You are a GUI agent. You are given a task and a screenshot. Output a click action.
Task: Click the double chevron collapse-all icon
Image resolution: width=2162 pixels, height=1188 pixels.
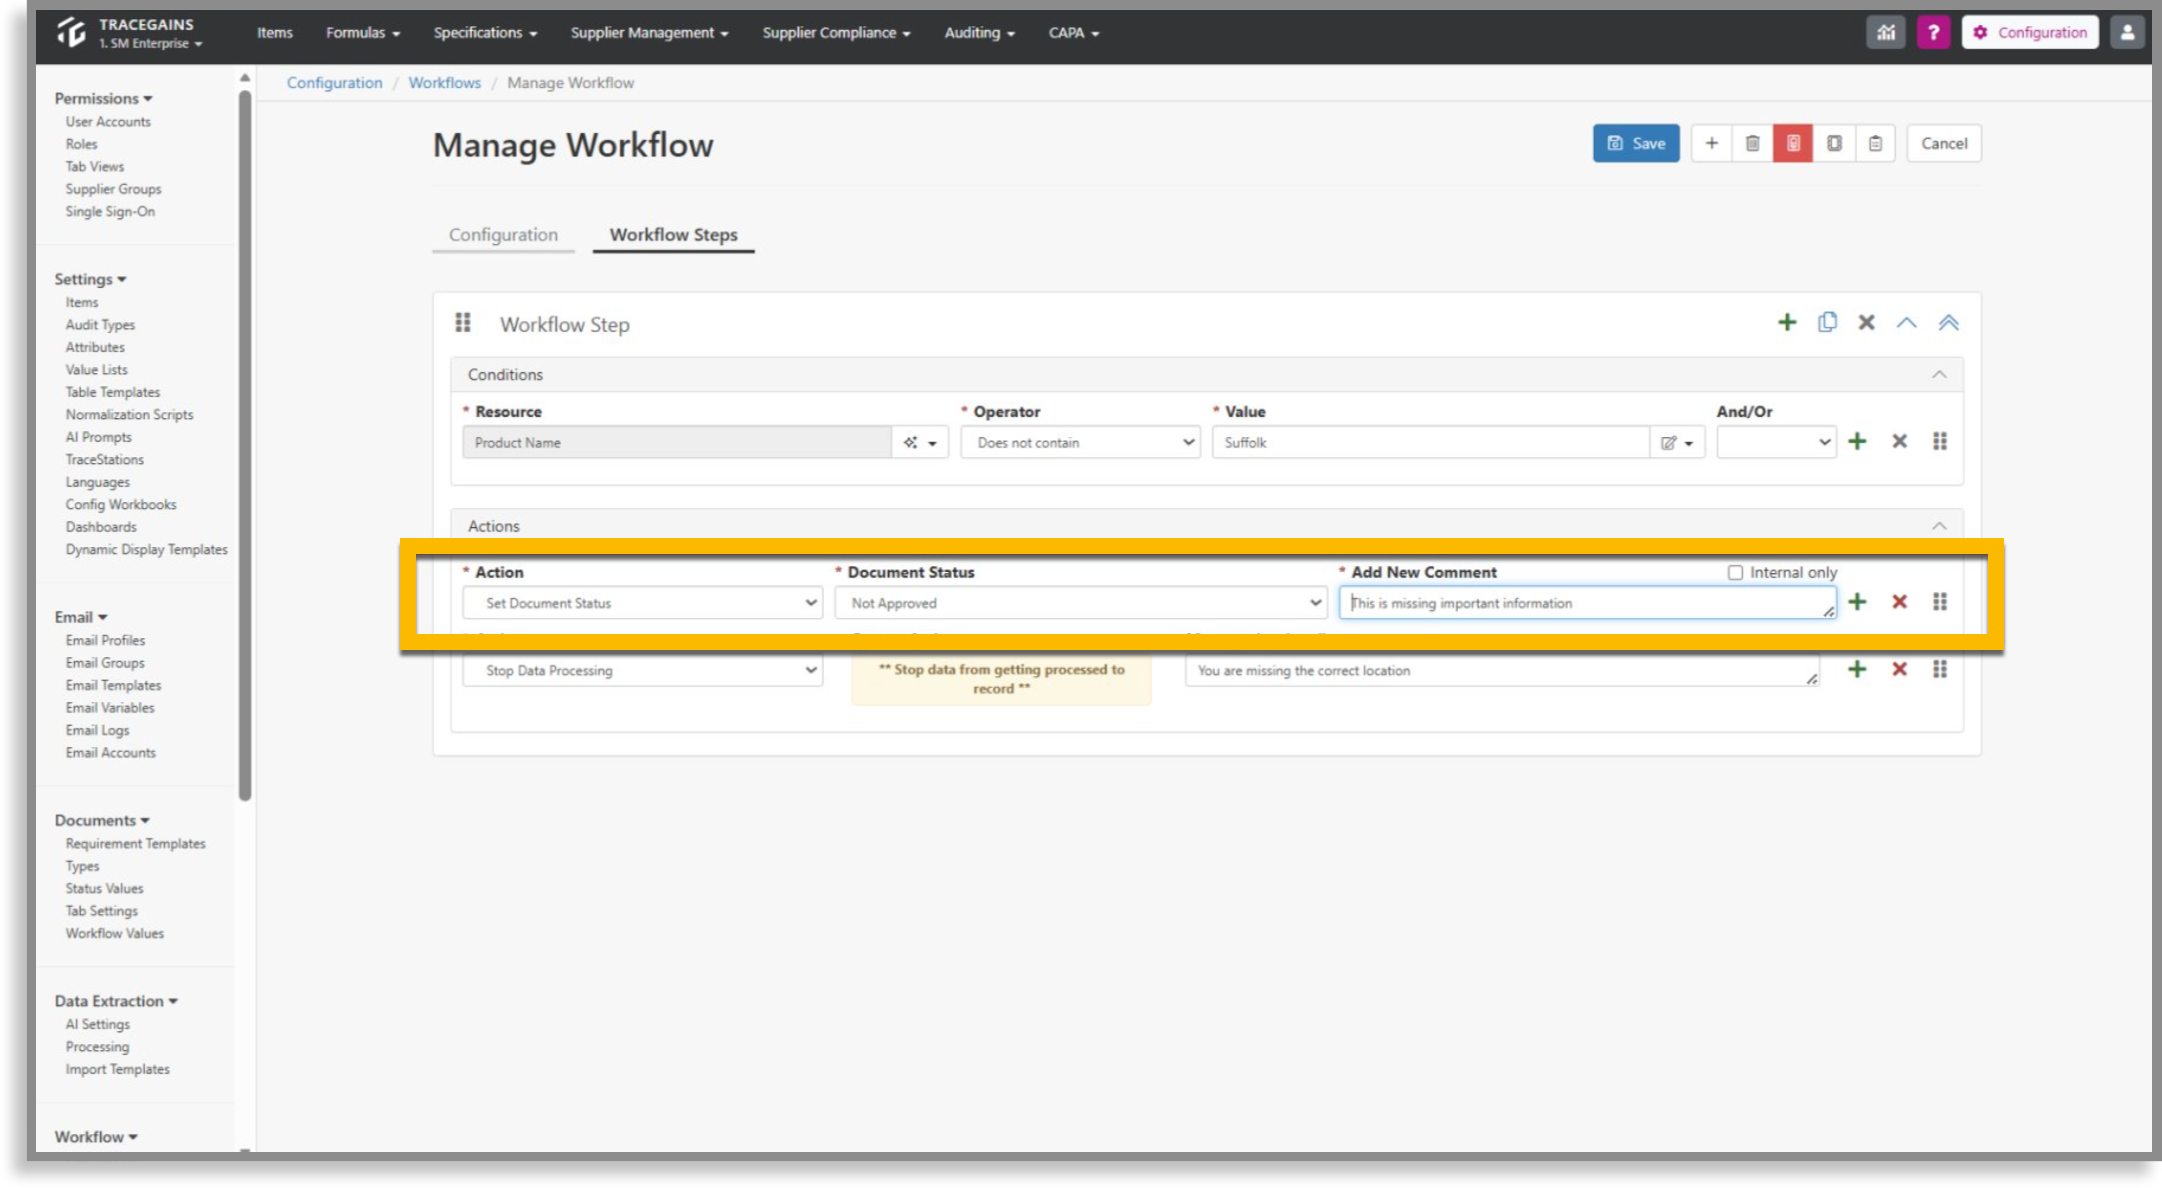1948,322
